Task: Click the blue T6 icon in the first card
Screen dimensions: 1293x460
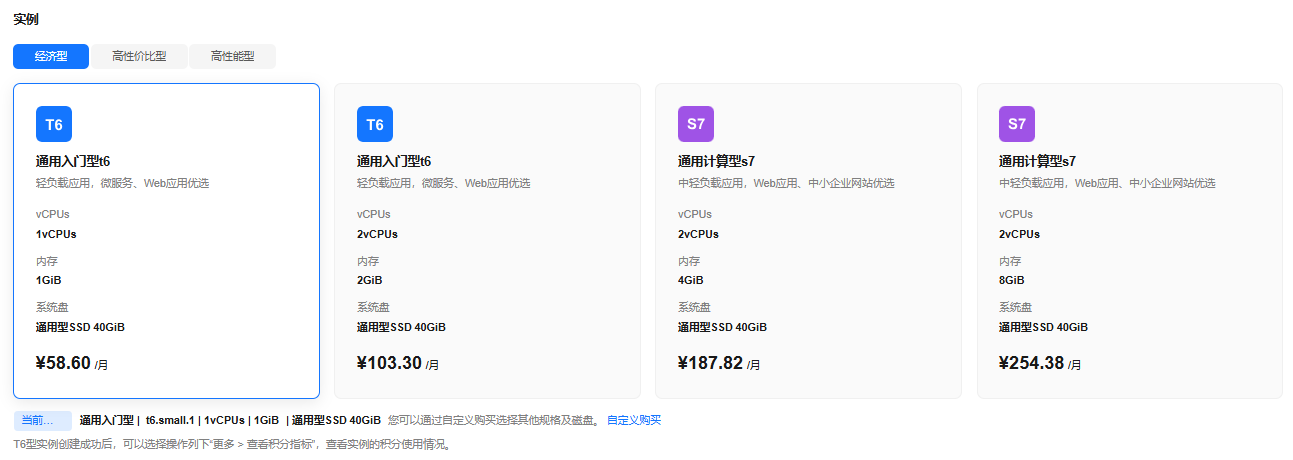Action: click(54, 124)
